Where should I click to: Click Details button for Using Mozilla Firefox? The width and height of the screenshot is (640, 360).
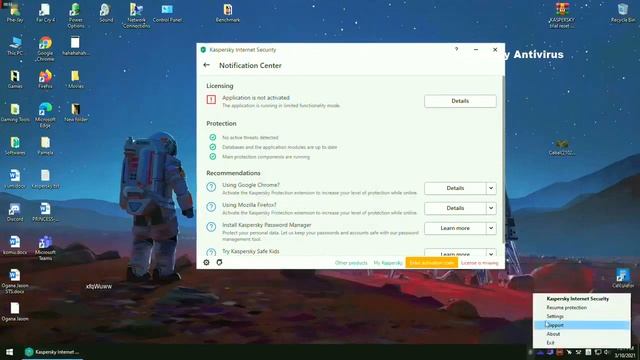[455, 208]
